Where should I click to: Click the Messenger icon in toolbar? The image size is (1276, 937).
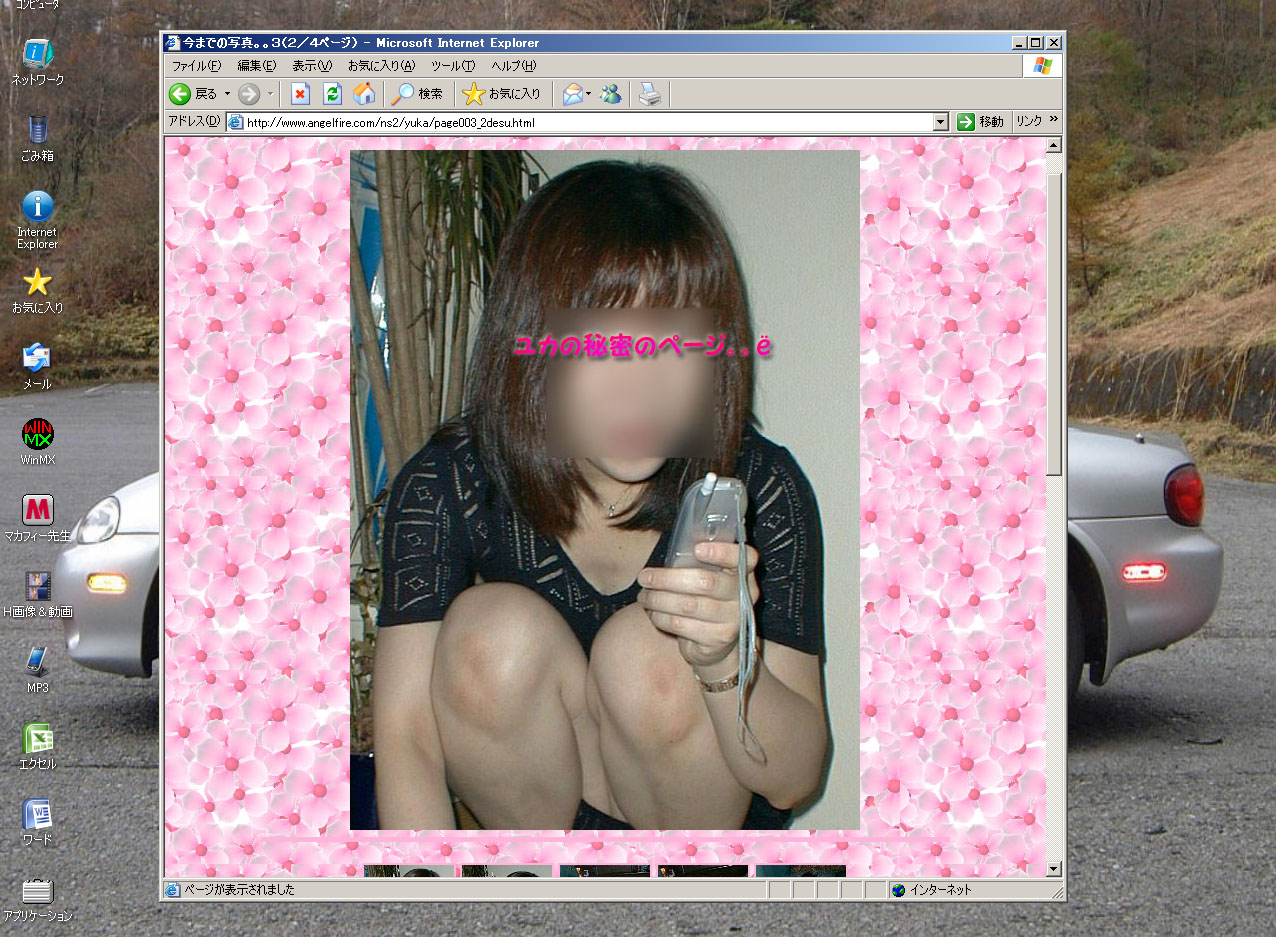pos(610,94)
